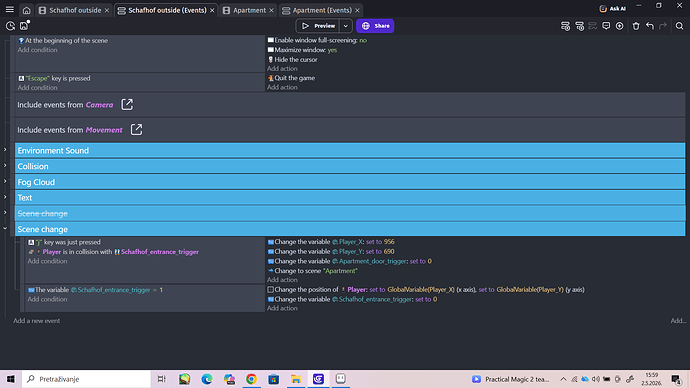Click Add condition under Escape key event
The width and height of the screenshot is (690, 388).
(37, 88)
